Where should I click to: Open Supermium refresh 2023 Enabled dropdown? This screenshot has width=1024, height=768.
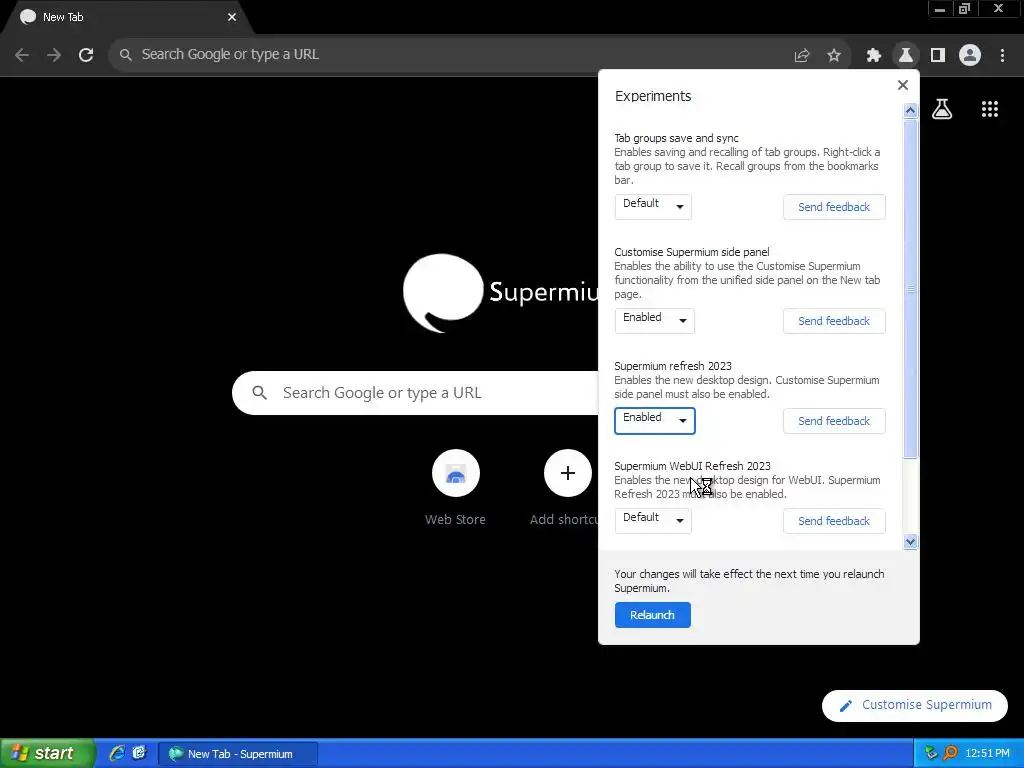click(x=654, y=421)
